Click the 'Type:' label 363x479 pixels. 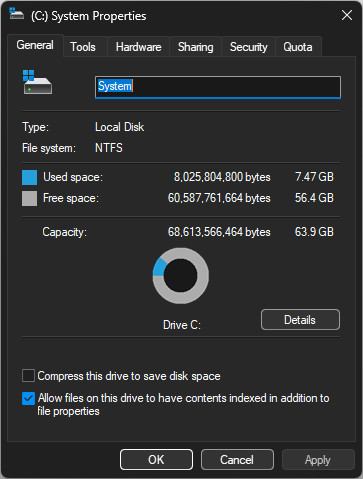[x=35, y=127]
